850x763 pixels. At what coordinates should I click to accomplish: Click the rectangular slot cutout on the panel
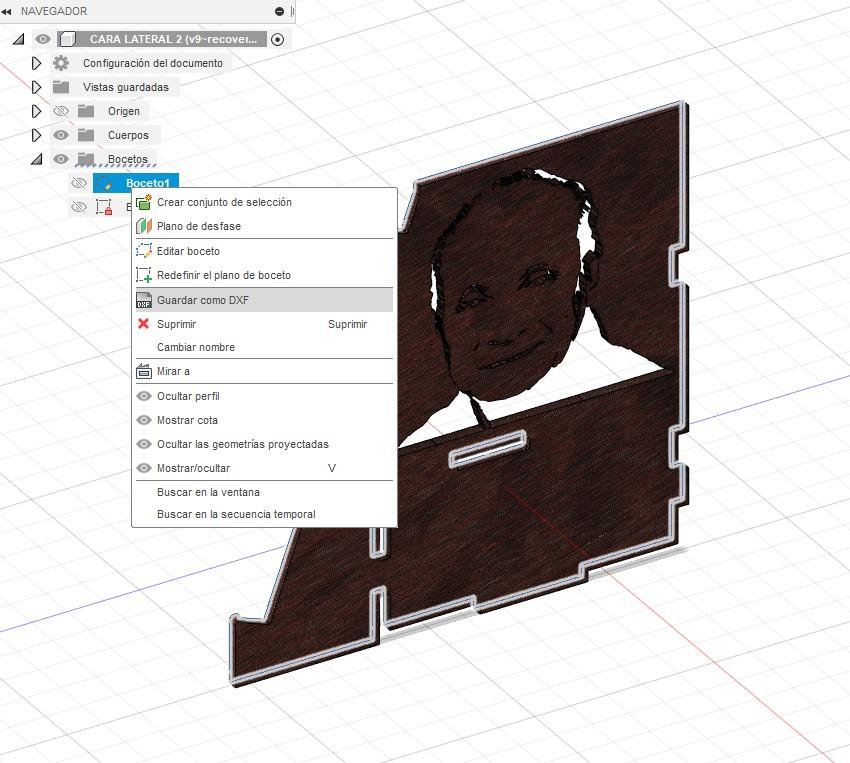488,449
